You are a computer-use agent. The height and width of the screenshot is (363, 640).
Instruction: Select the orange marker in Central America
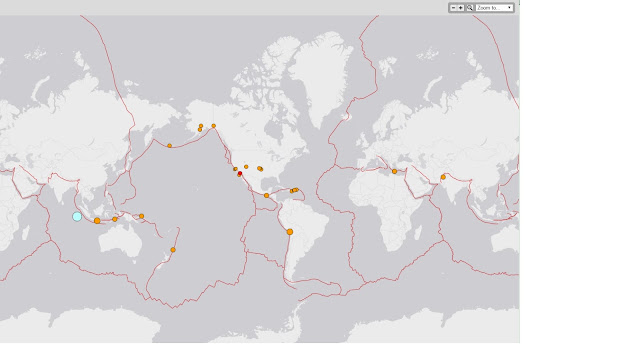pos(267,196)
